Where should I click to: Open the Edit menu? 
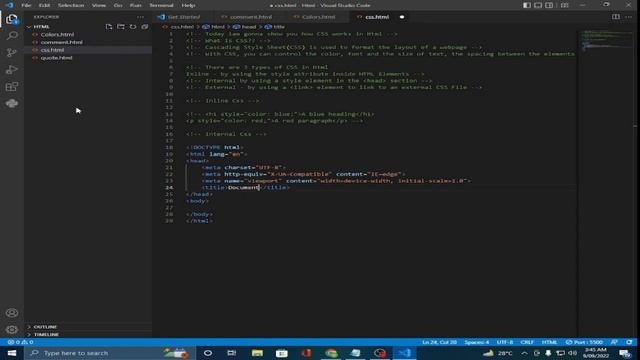[x=44, y=5]
